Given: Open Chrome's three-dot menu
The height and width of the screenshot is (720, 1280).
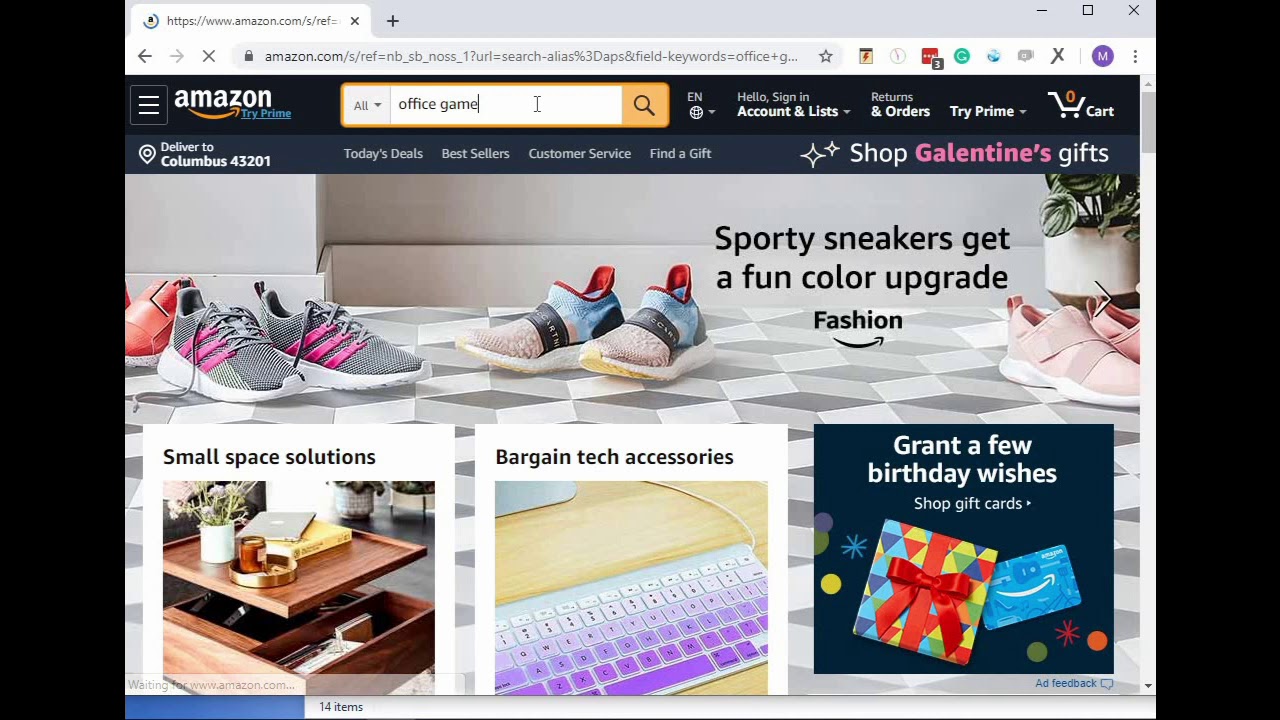Looking at the screenshot, I should [x=1135, y=57].
